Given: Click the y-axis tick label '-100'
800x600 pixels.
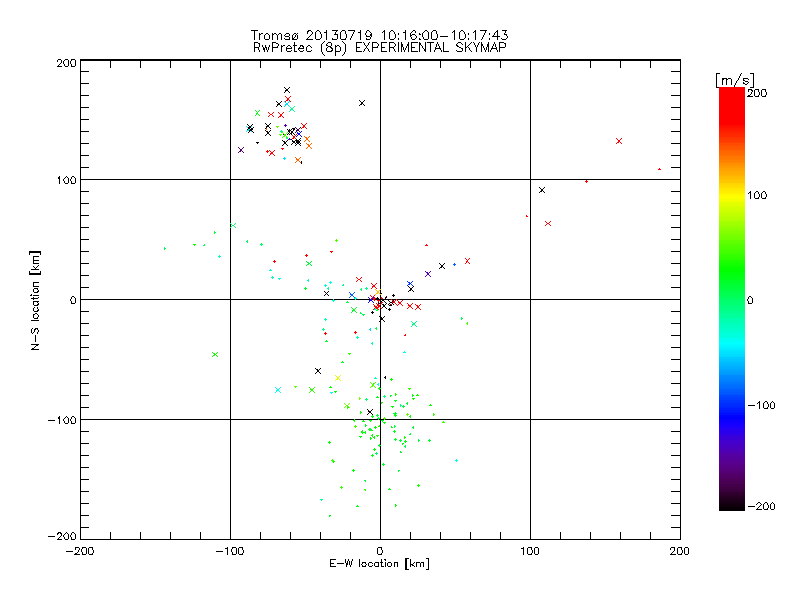Looking at the screenshot, I should (x=62, y=420).
